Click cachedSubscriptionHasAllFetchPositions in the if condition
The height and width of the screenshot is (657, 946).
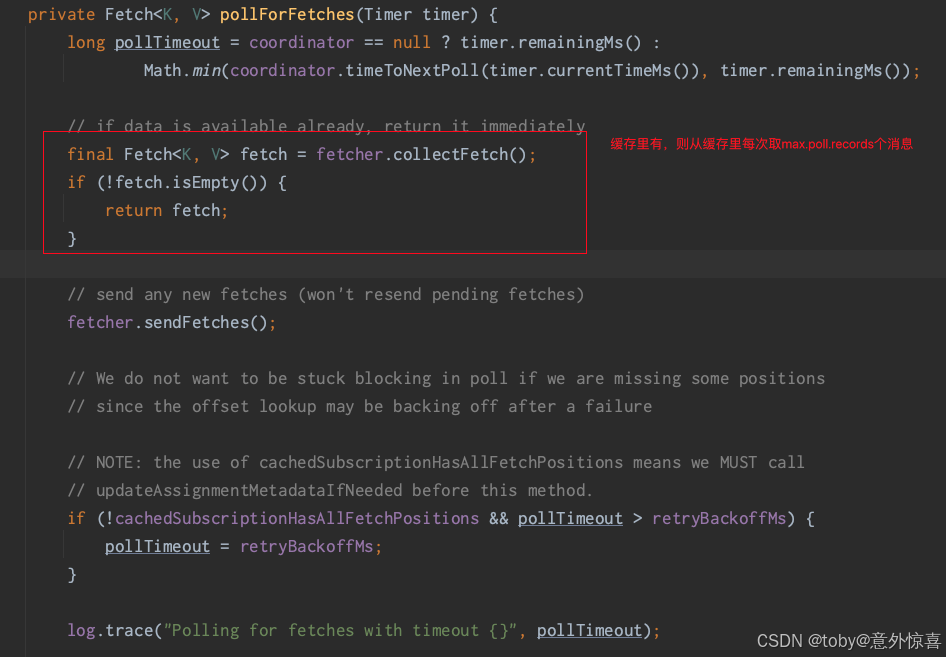tap(297, 519)
